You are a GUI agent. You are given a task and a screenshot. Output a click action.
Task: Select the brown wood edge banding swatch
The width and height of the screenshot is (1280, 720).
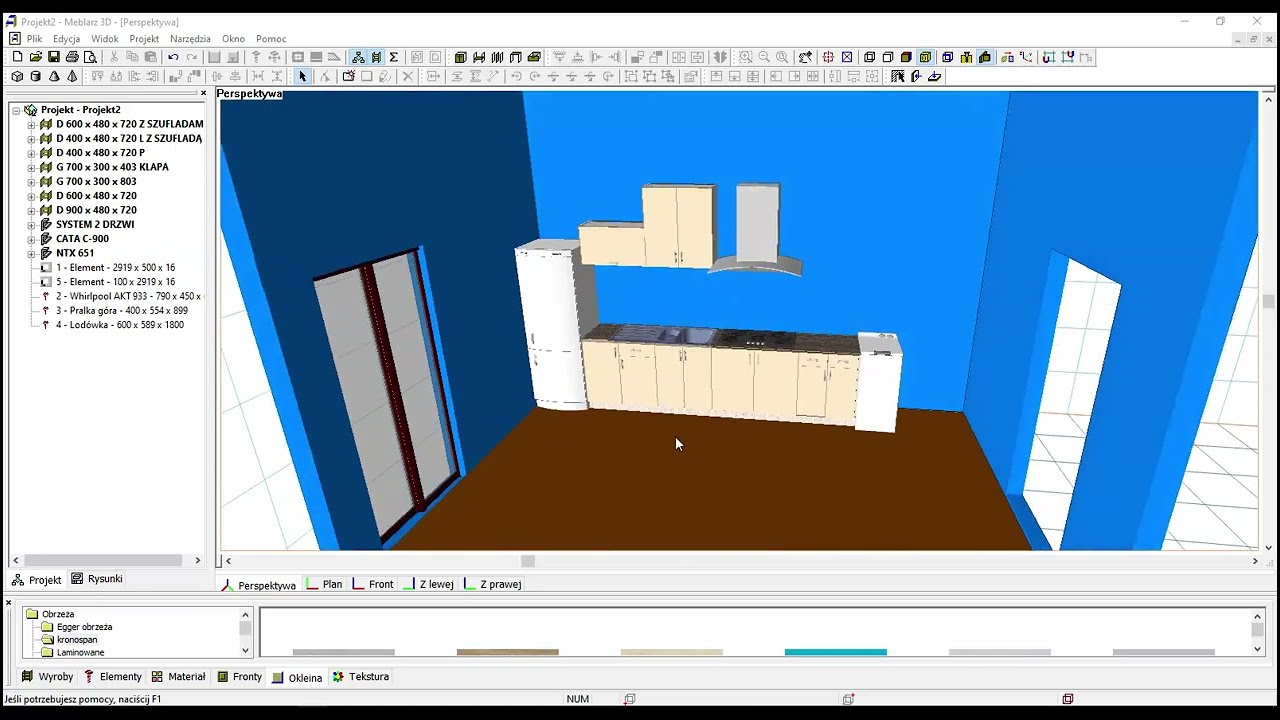[507, 652]
